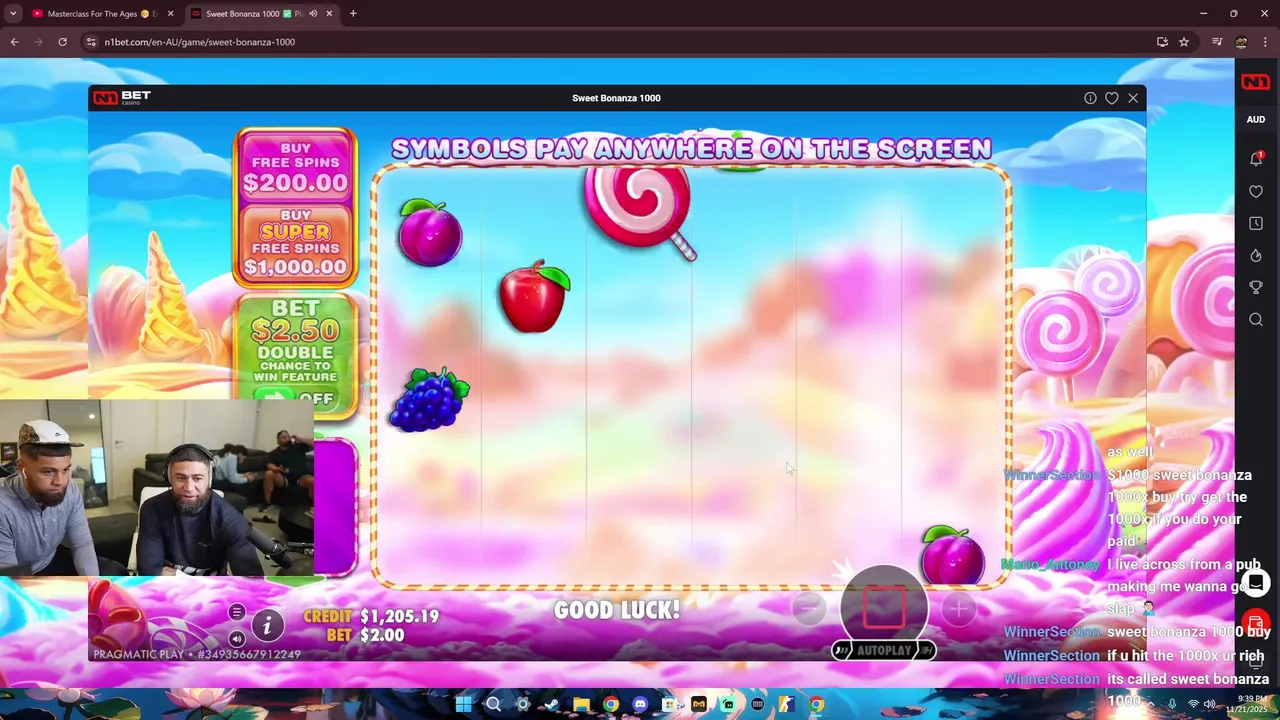Add Sweet Bonanza 1000 to favorites

pyautogui.click(x=1111, y=98)
